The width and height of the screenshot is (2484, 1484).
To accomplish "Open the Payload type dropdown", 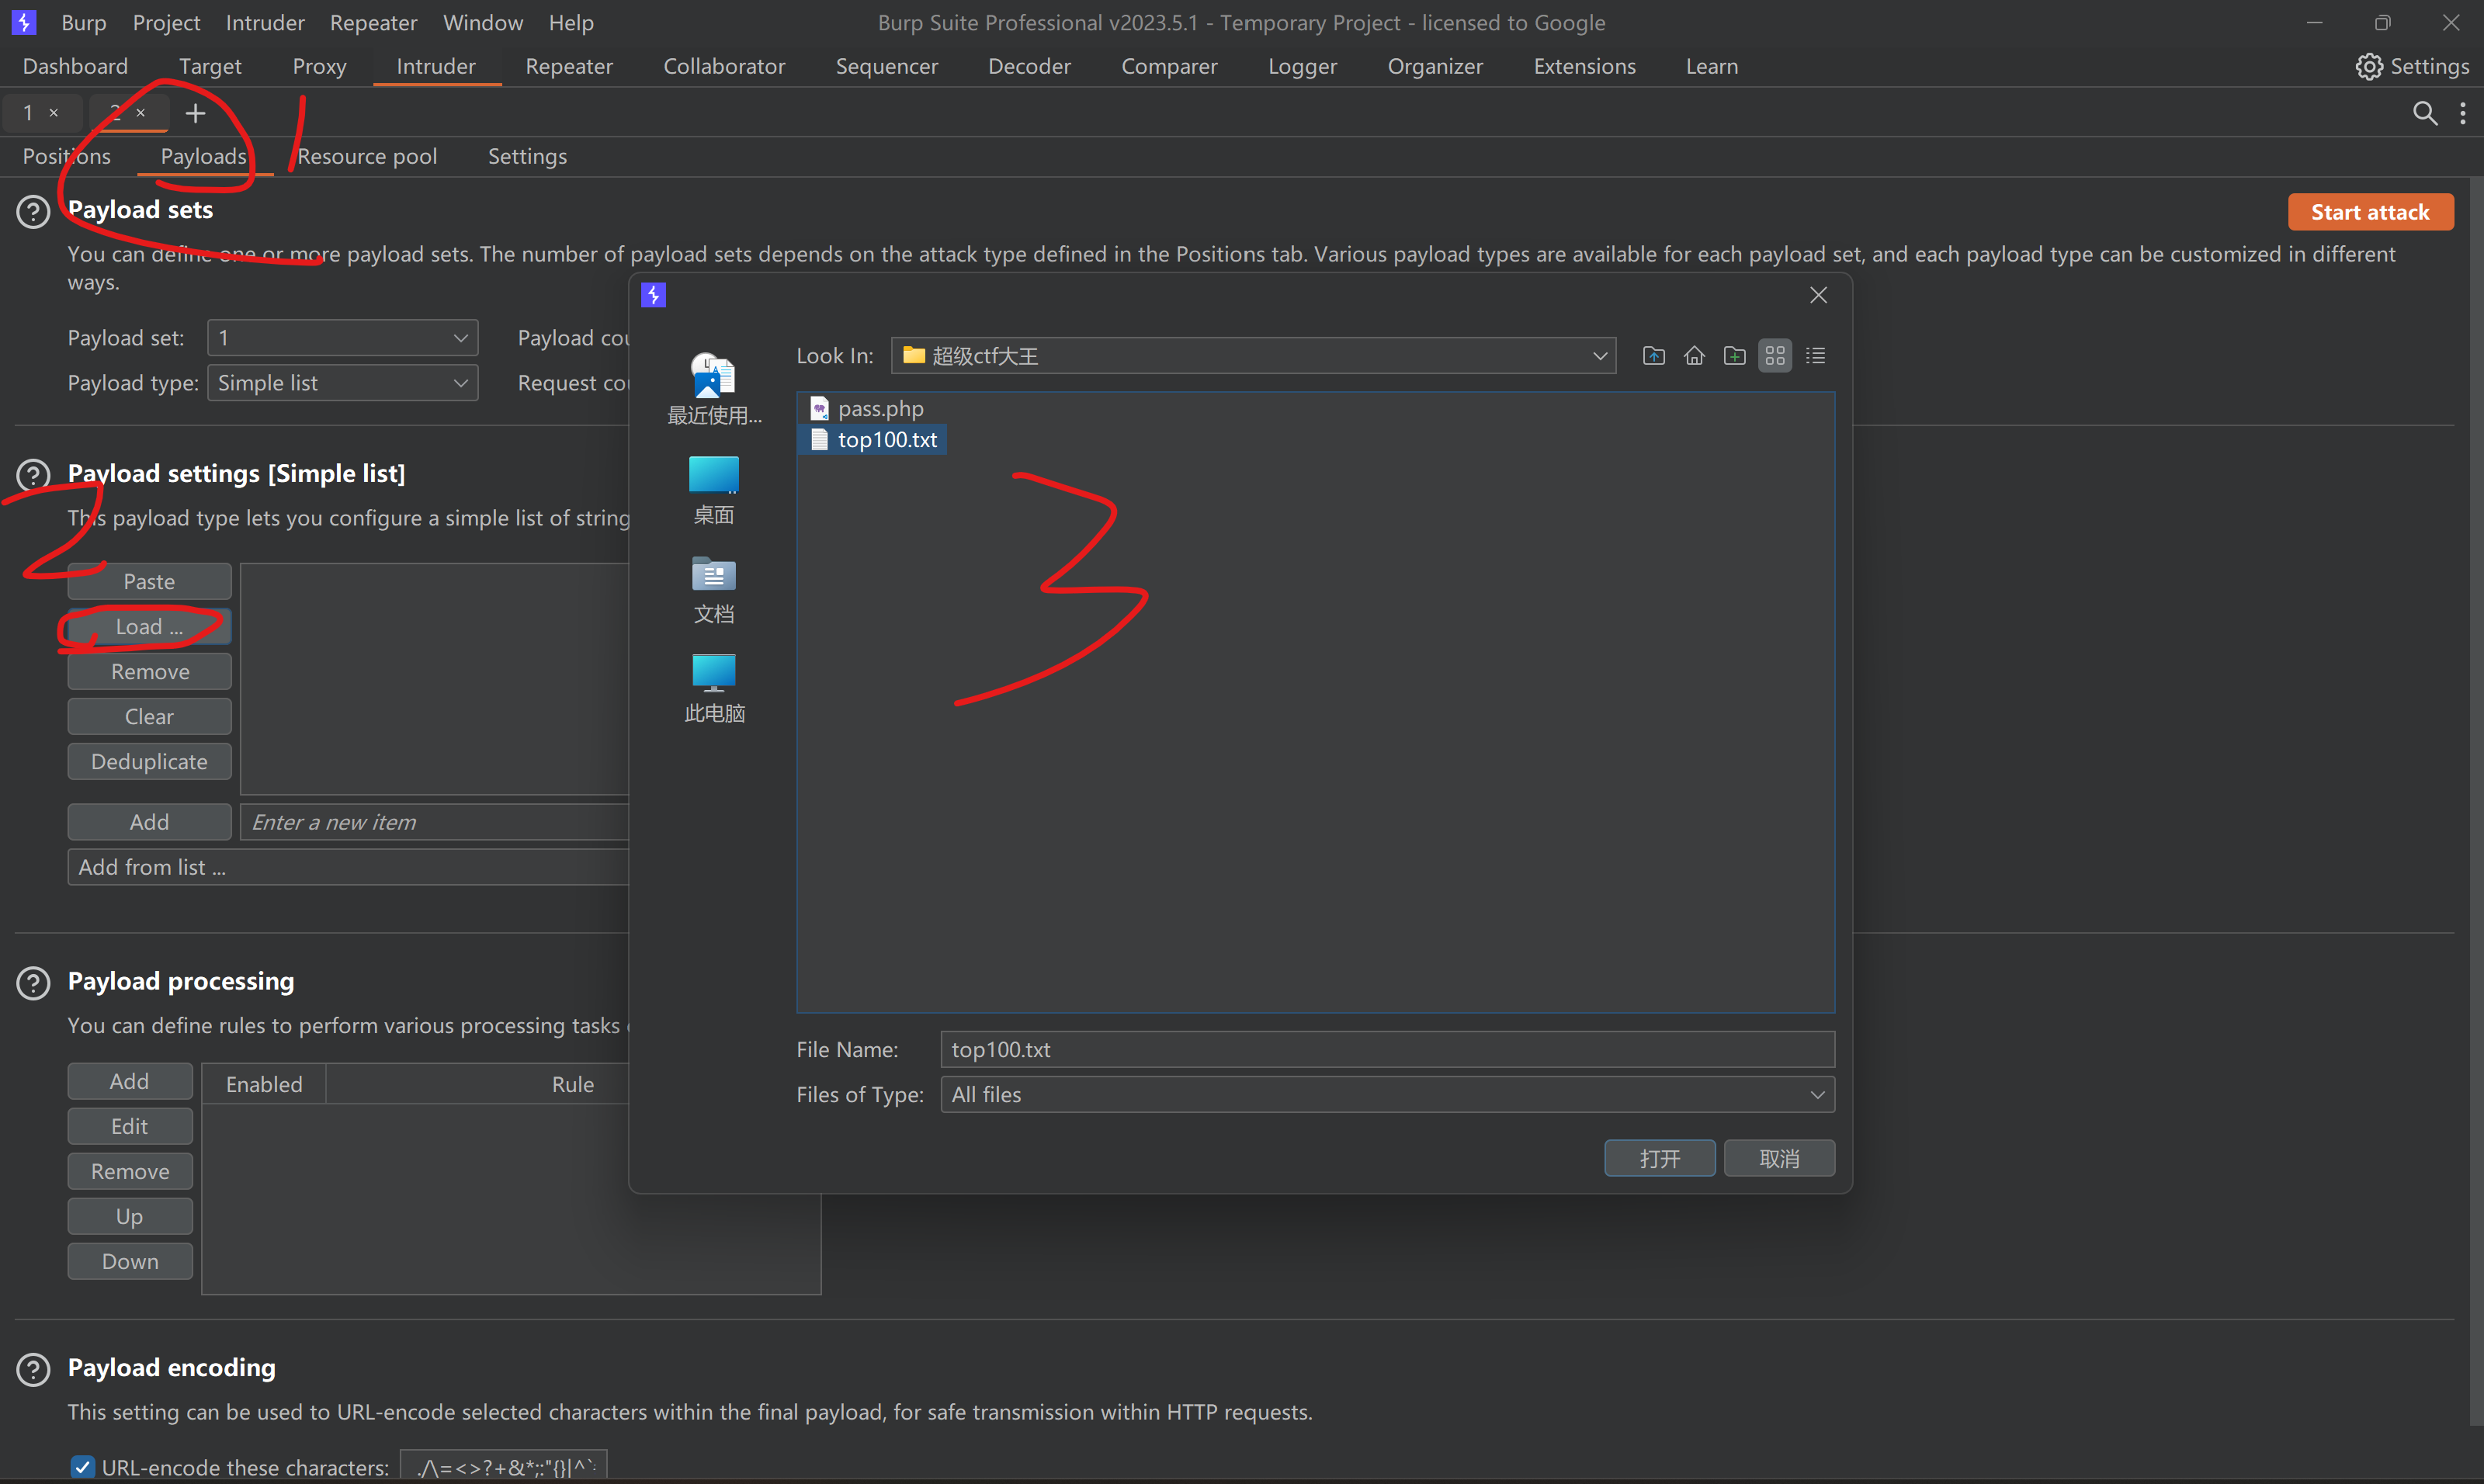I will coord(342,383).
